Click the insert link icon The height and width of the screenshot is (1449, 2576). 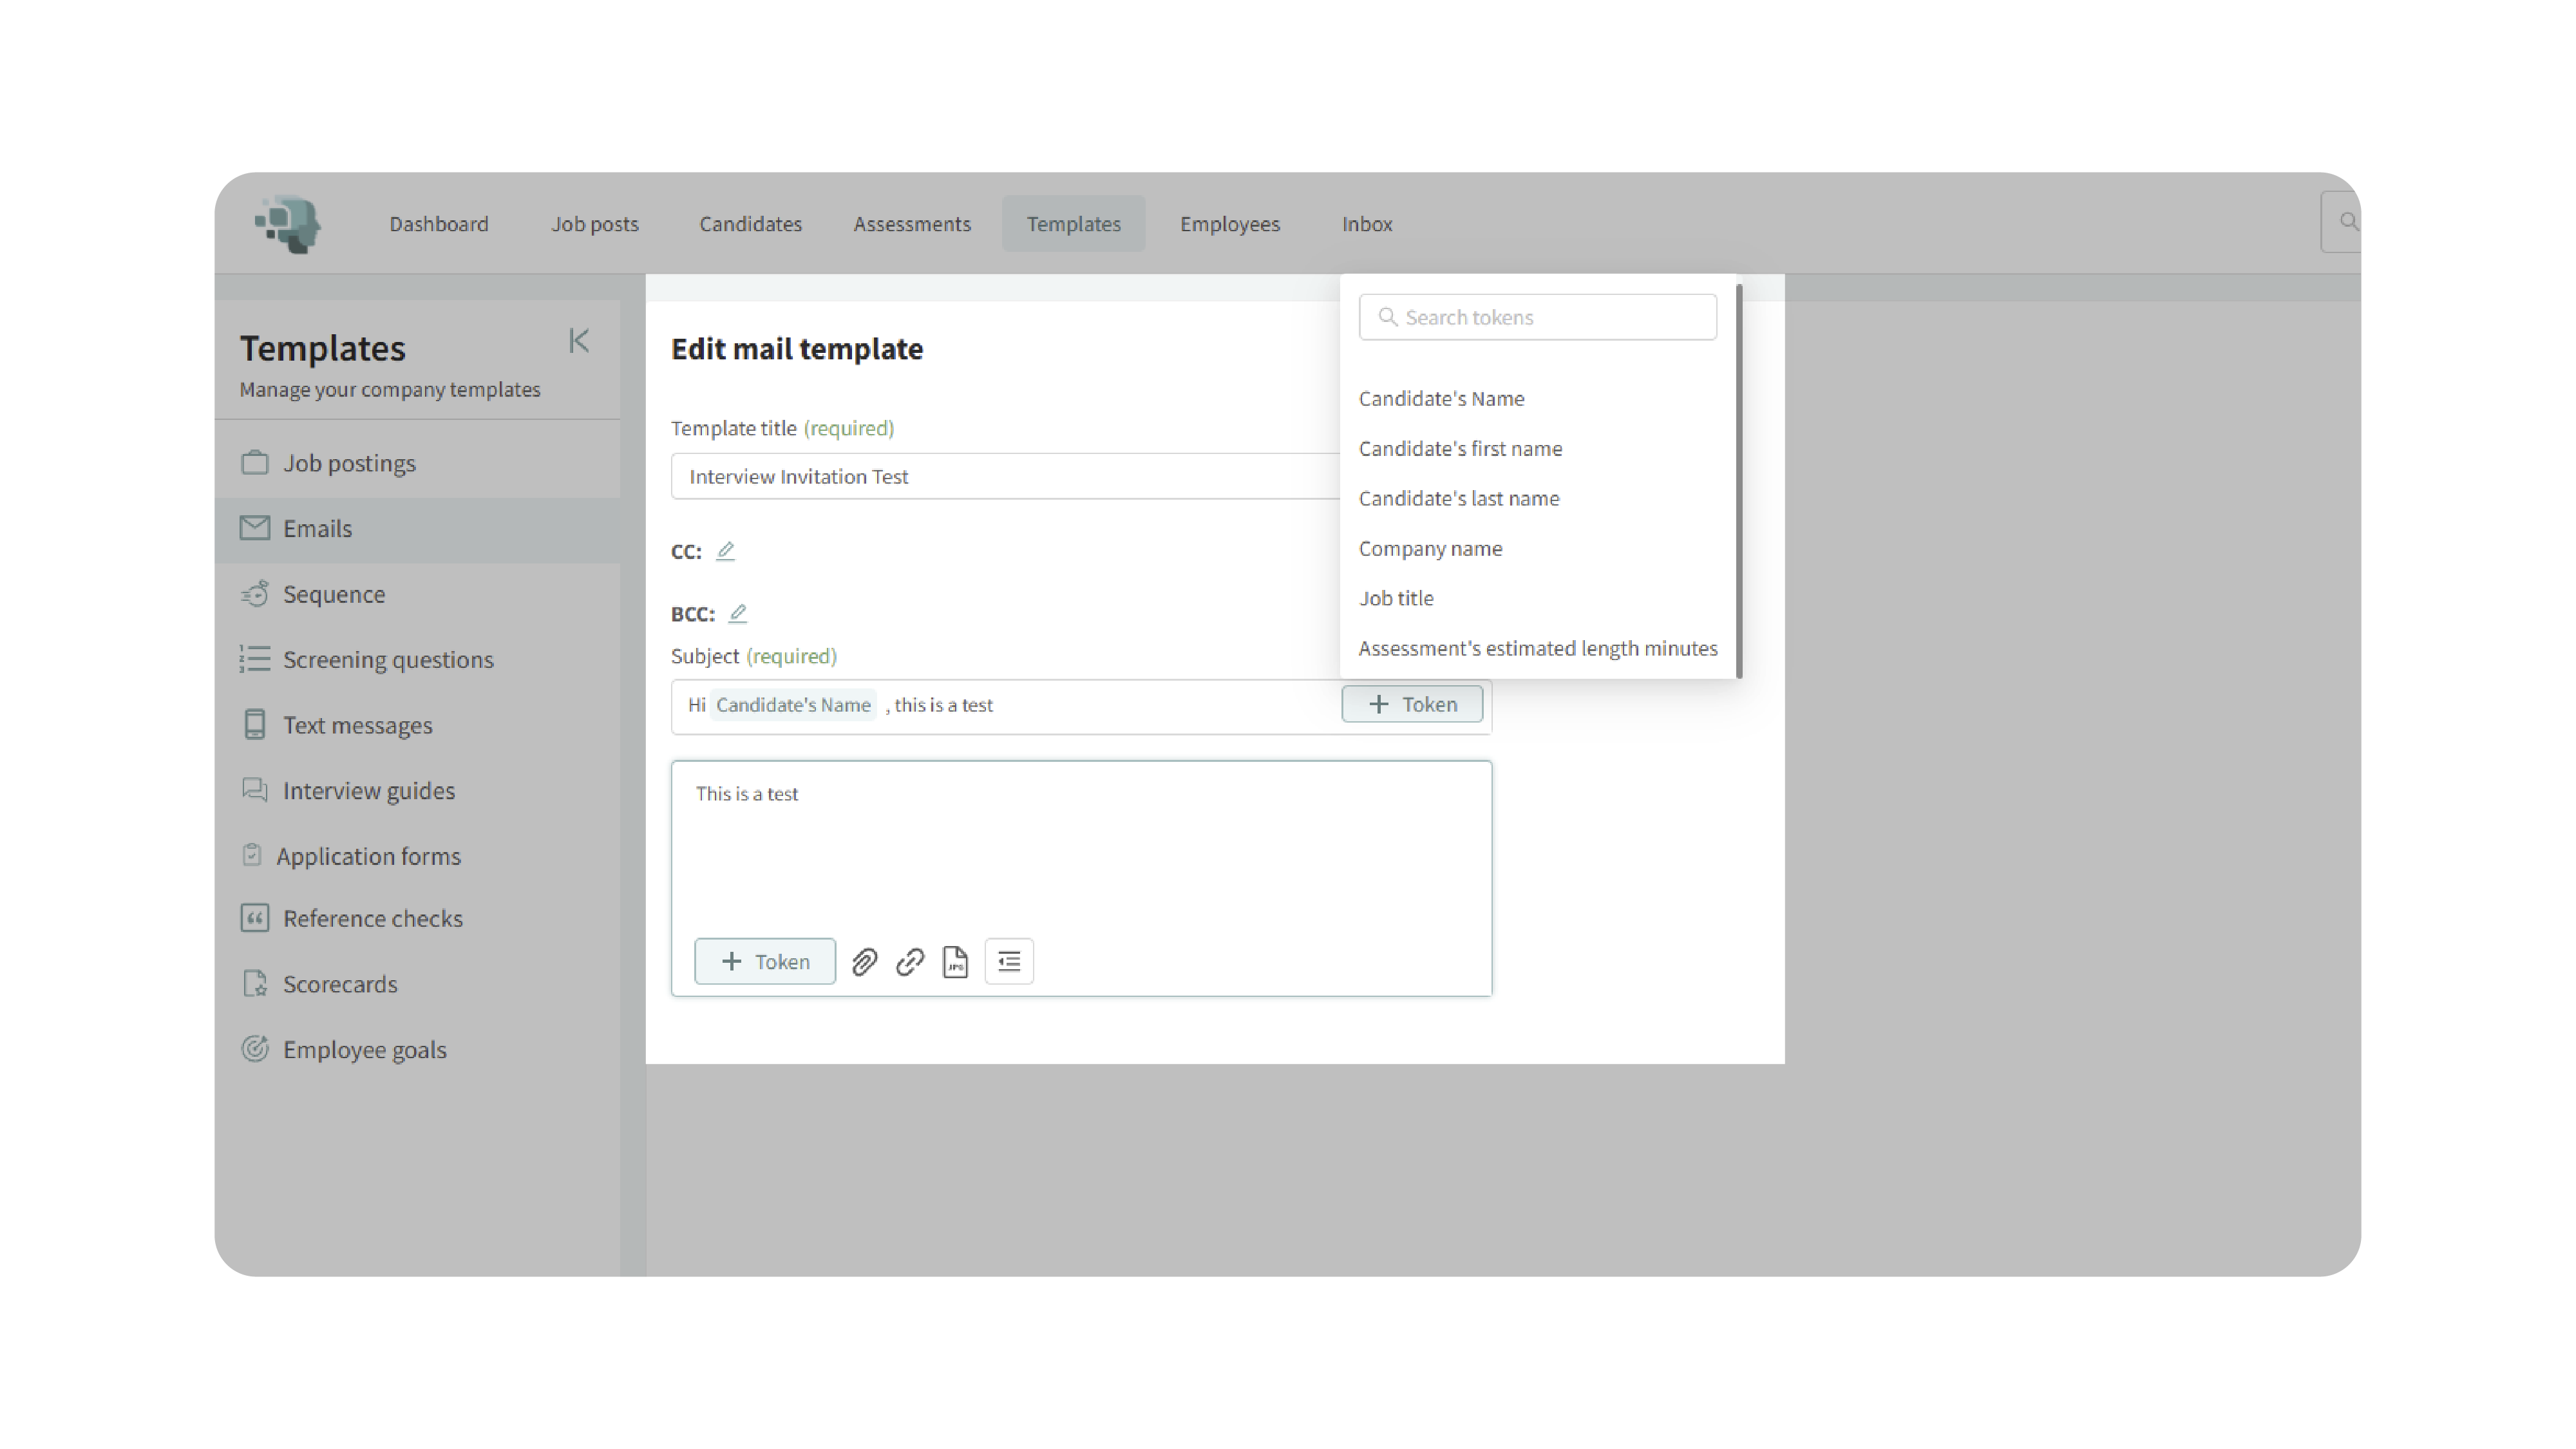(x=910, y=962)
